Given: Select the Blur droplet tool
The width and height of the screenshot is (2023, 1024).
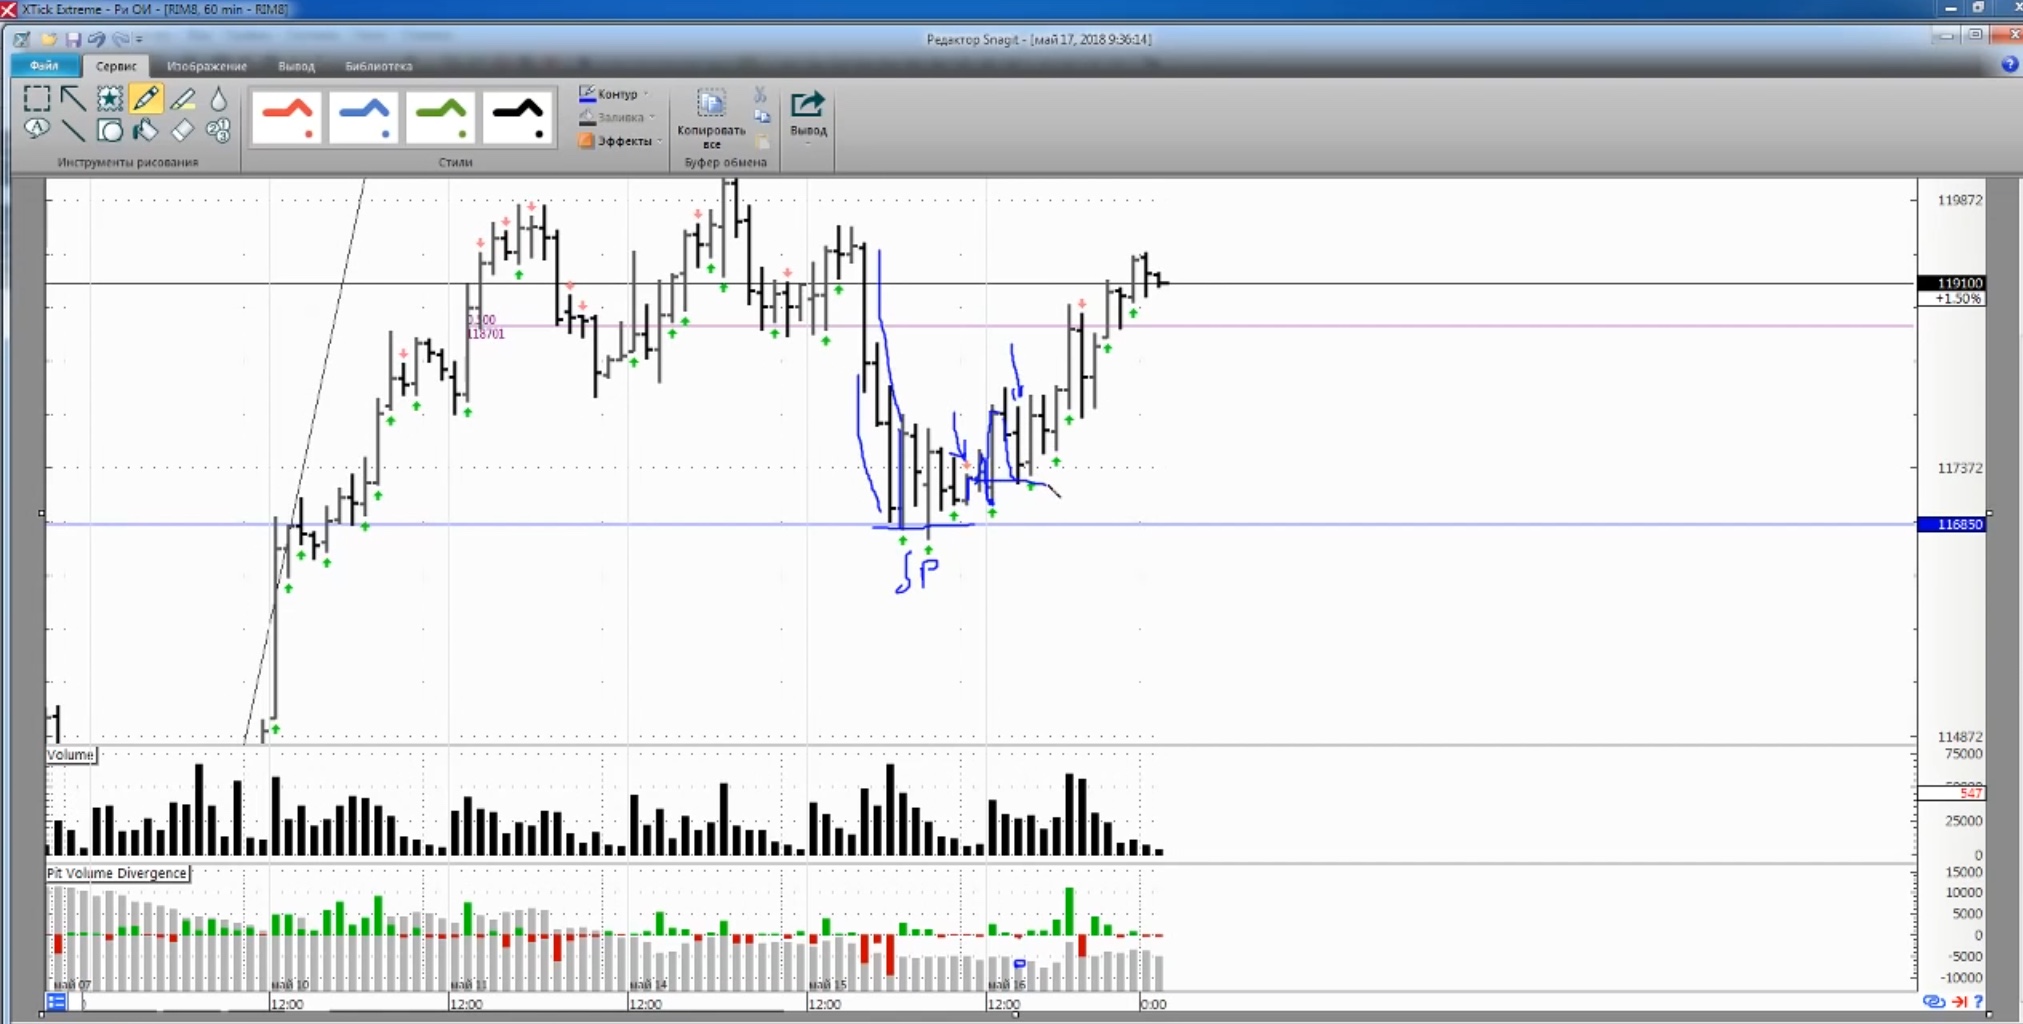Looking at the screenshot, I should 218,98.
